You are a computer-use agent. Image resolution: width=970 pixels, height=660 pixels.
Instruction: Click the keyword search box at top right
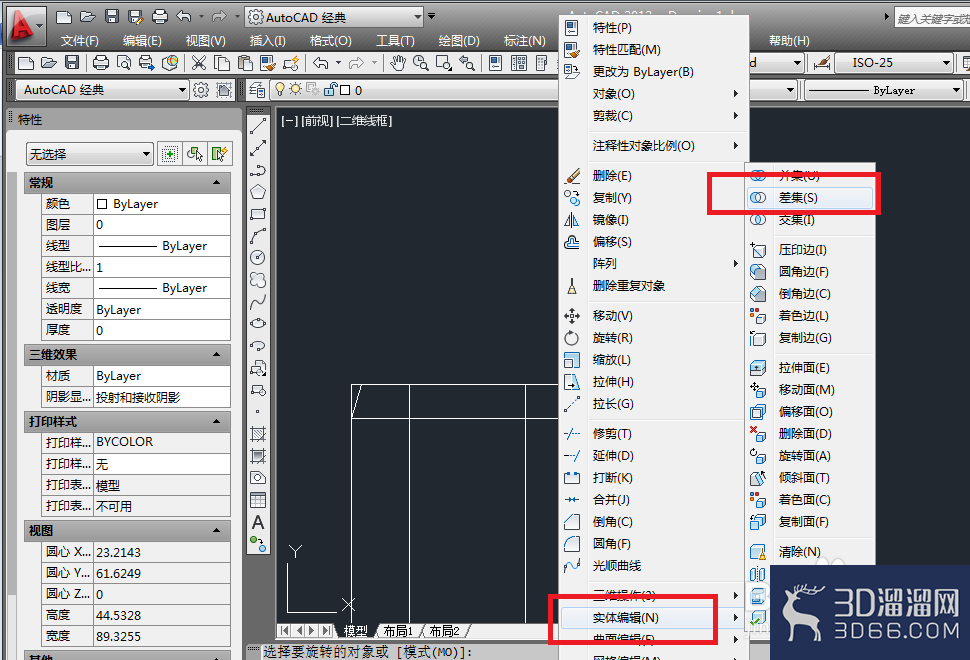point(932,19)
